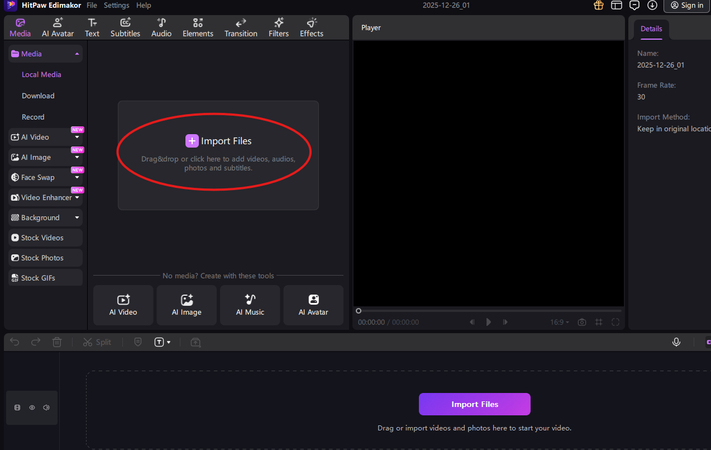Viewport: 711px width, 450px height.
Task: Open the Help menu
Action: (144, 5)
